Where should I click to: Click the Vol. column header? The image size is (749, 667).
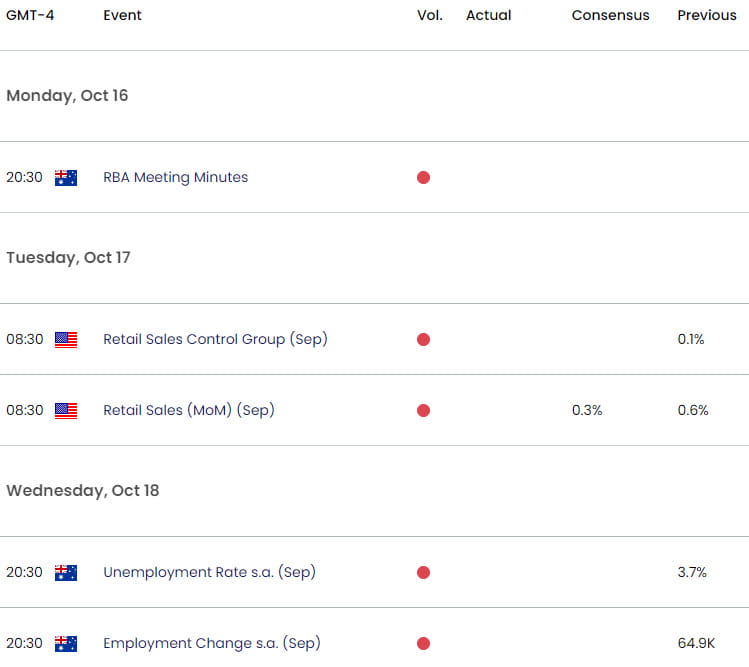coord(430,15)
